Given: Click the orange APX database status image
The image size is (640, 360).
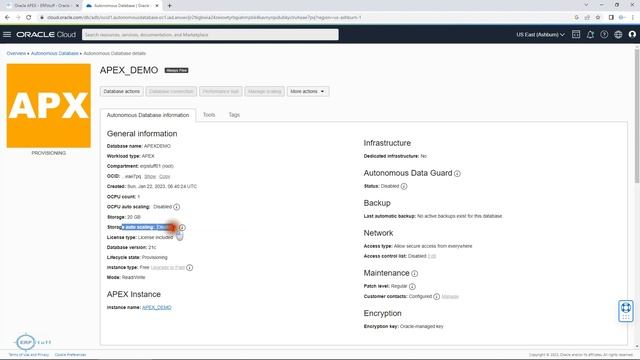Looking at the screenshot, I should pyautogui.click(x=49, y=106).
